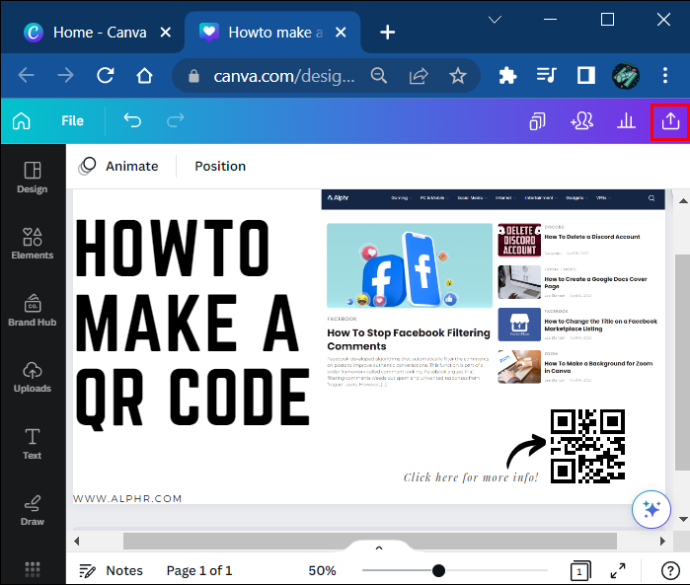Open the browser profile avatar

click(626, 76)
